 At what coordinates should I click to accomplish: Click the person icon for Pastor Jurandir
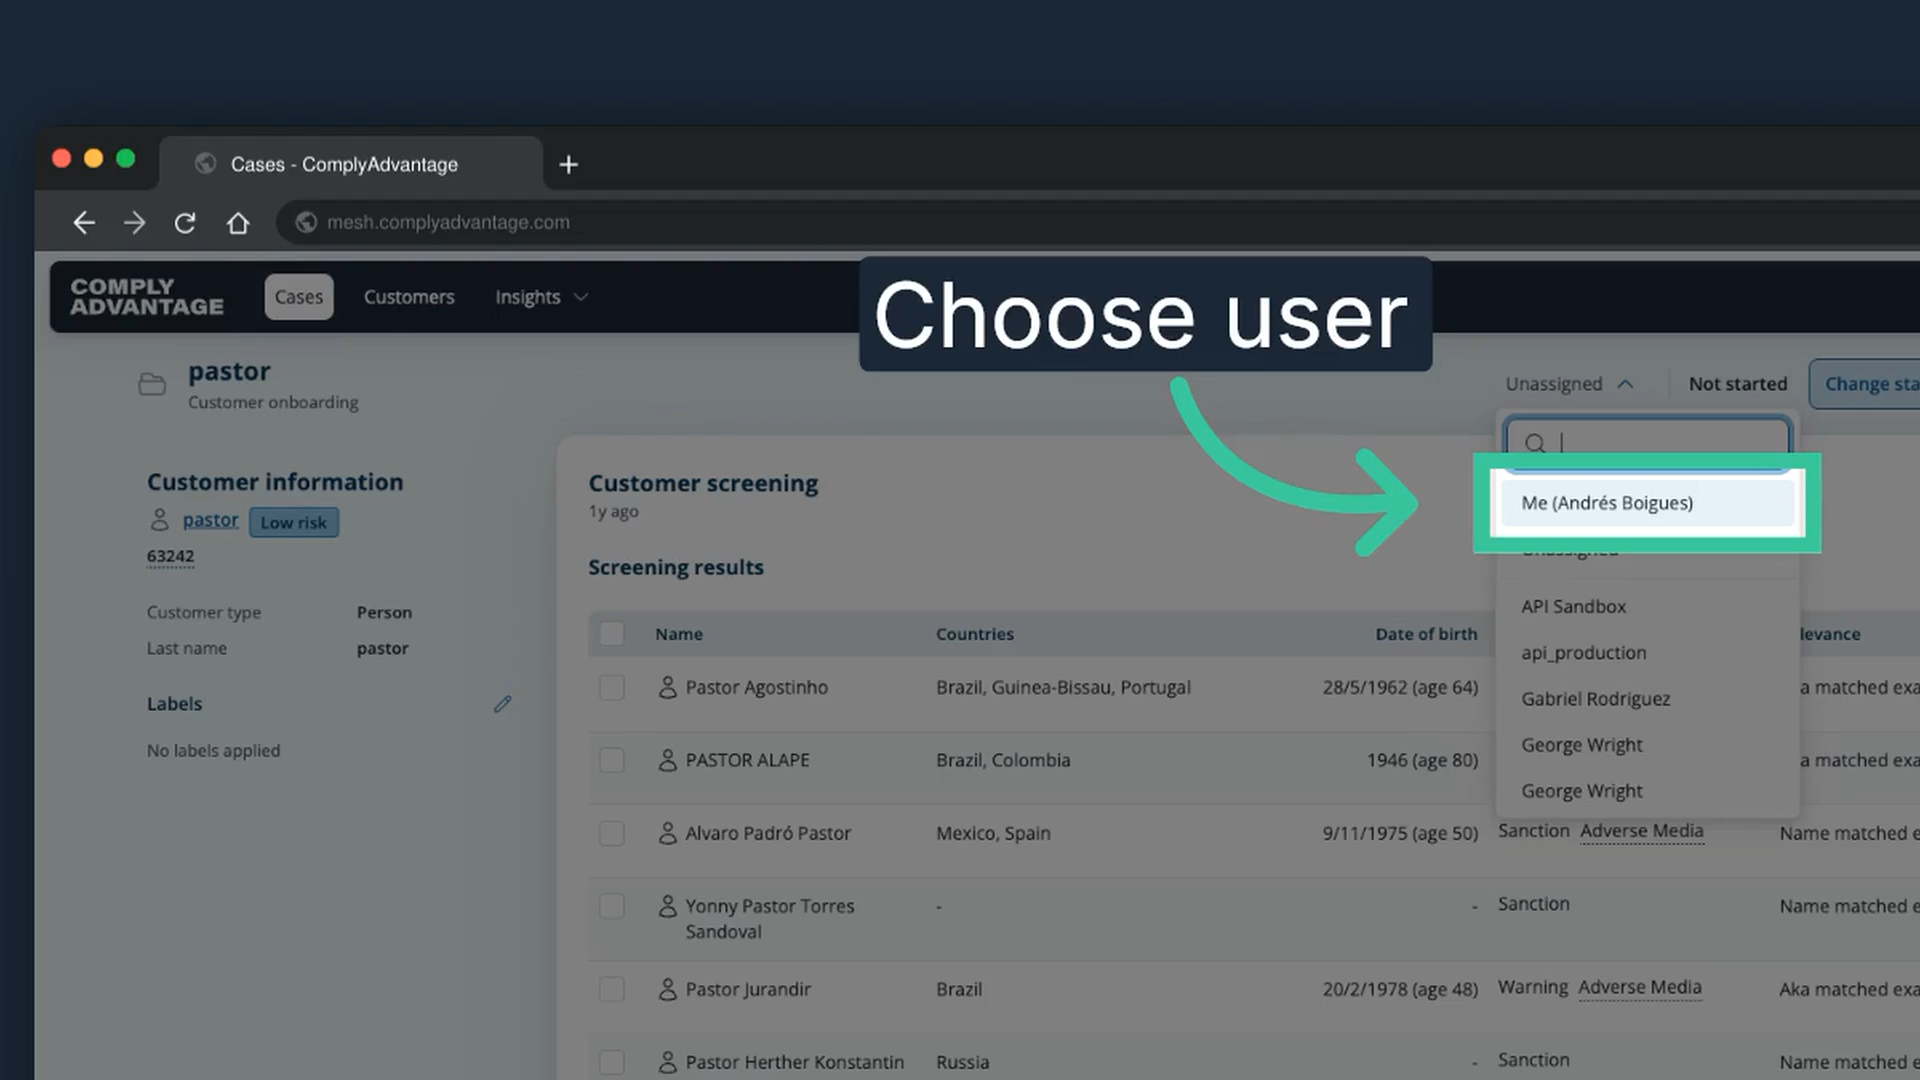point(667,990)
